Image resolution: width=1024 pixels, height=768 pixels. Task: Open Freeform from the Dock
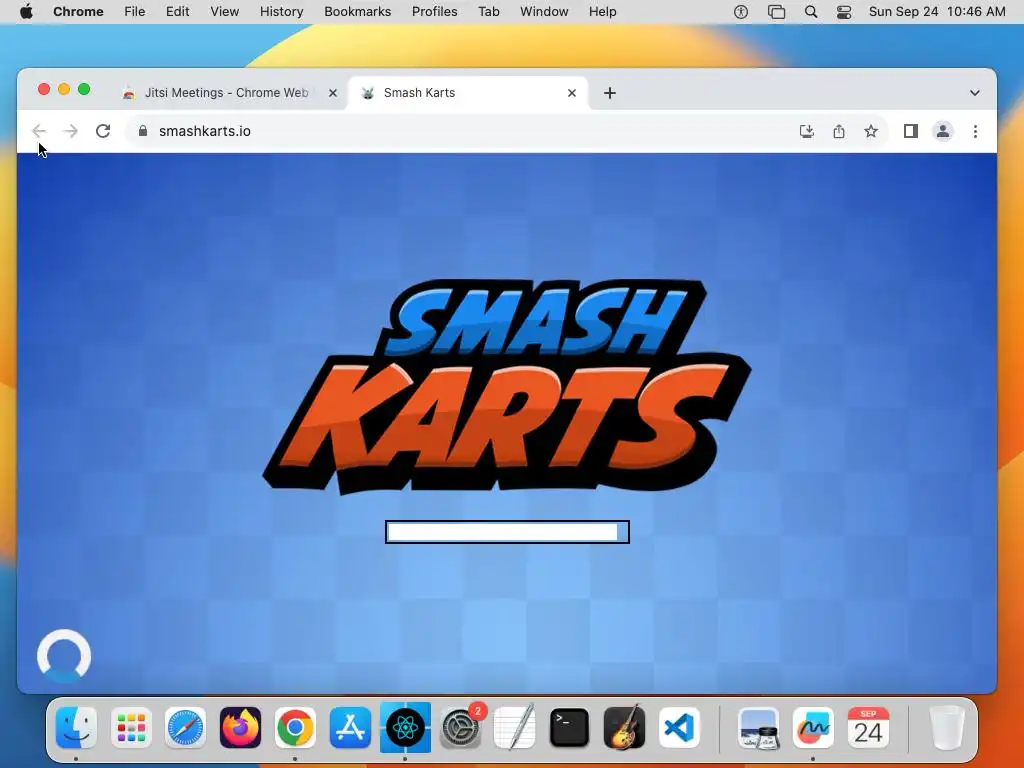pos(813,728)
